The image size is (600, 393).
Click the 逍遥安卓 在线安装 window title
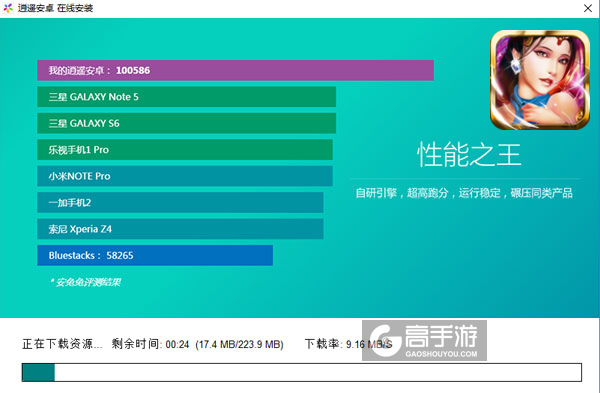(x=55, y=8)
